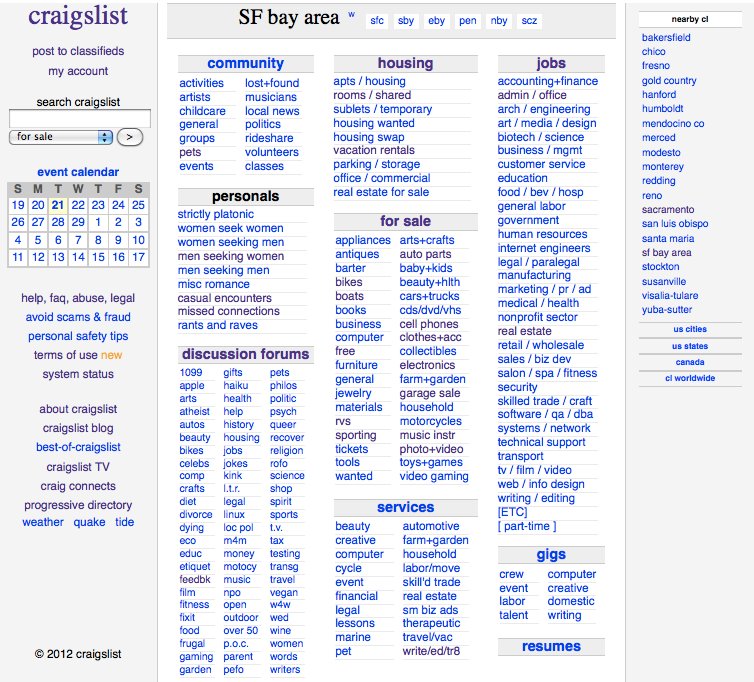Open the community section header
The image size is (754, 682).
coord(245,63)
